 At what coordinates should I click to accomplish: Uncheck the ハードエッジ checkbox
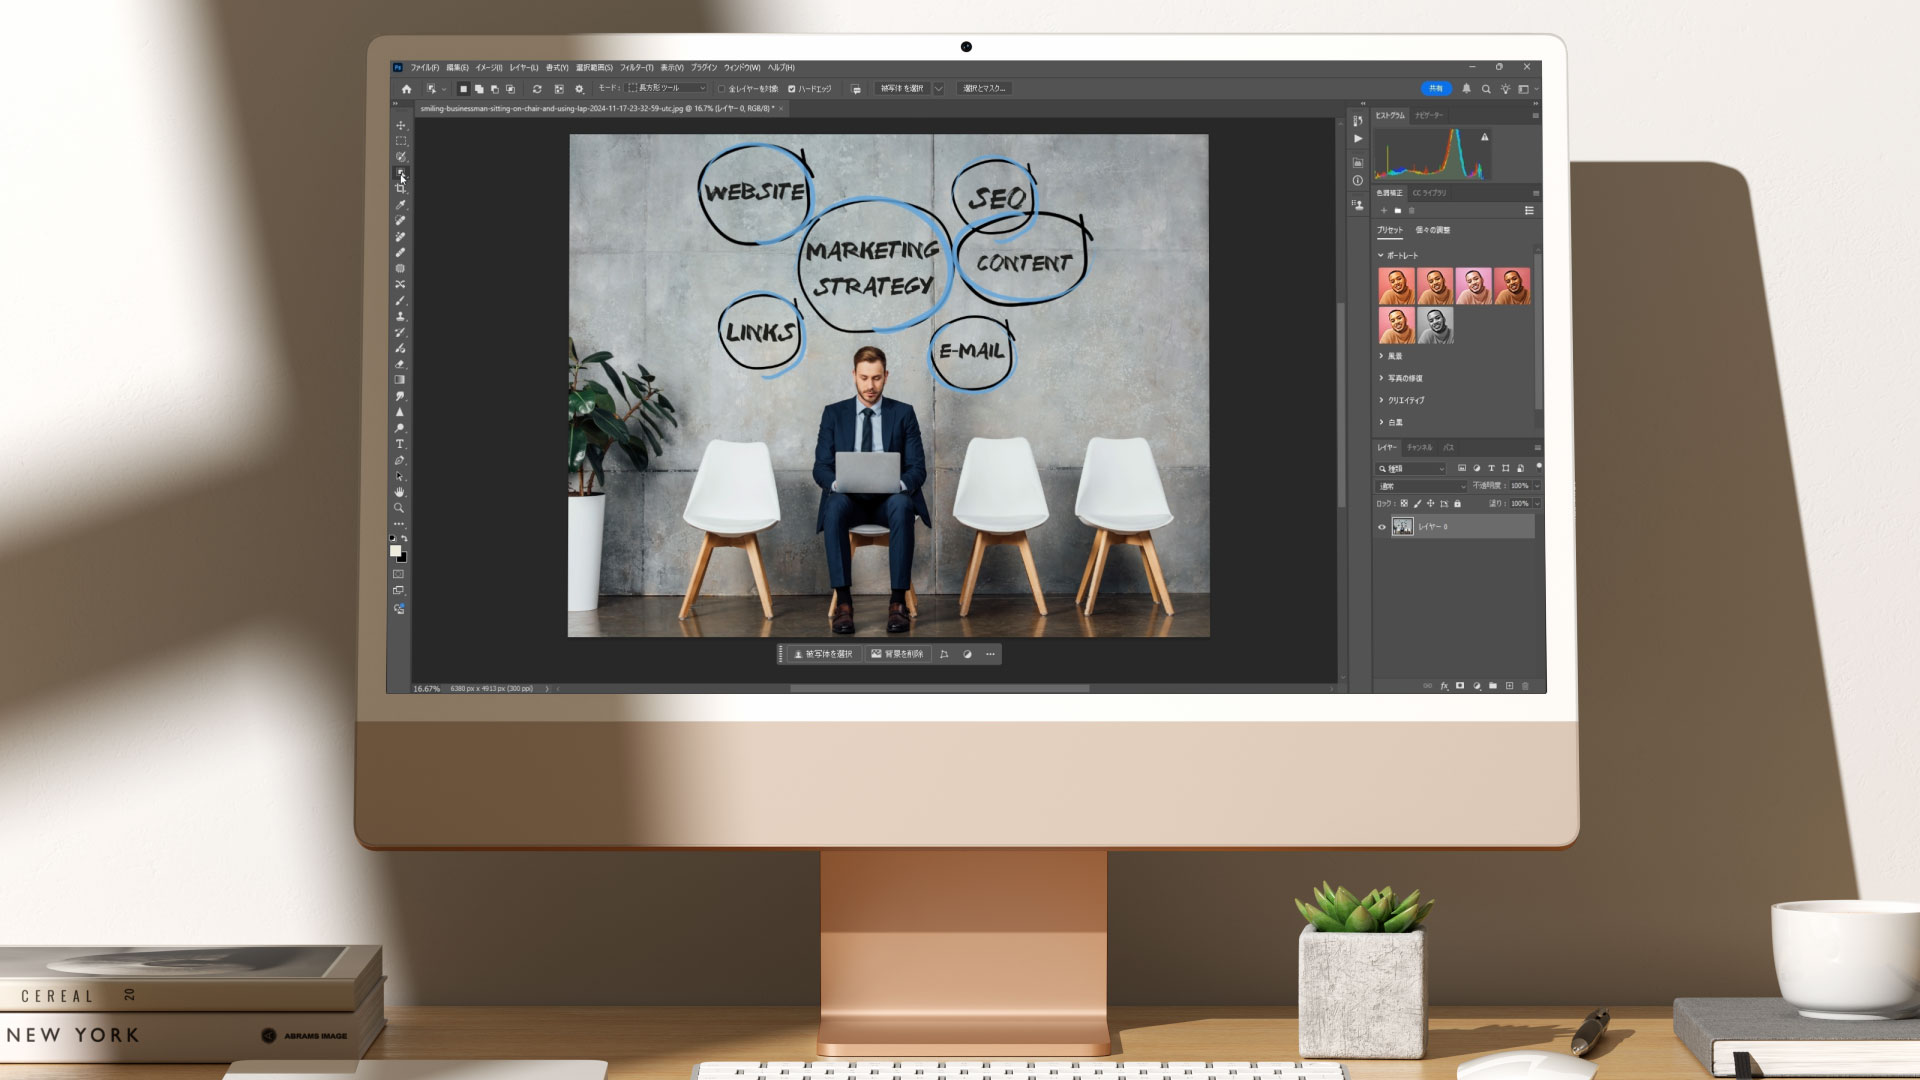792,89
